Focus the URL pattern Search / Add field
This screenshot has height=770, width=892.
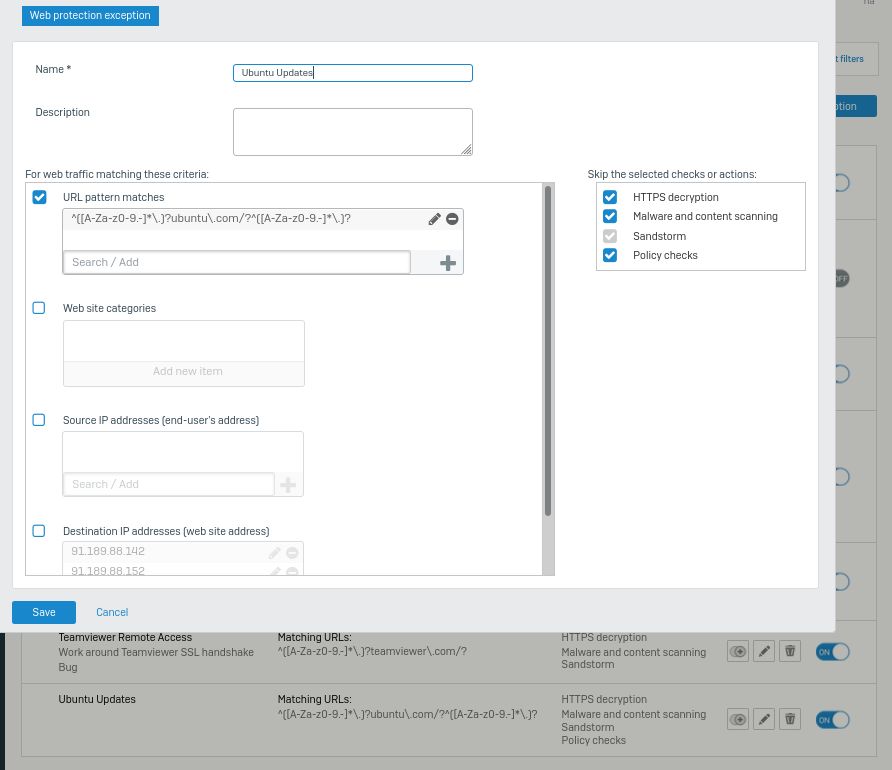tap(237, 262)
